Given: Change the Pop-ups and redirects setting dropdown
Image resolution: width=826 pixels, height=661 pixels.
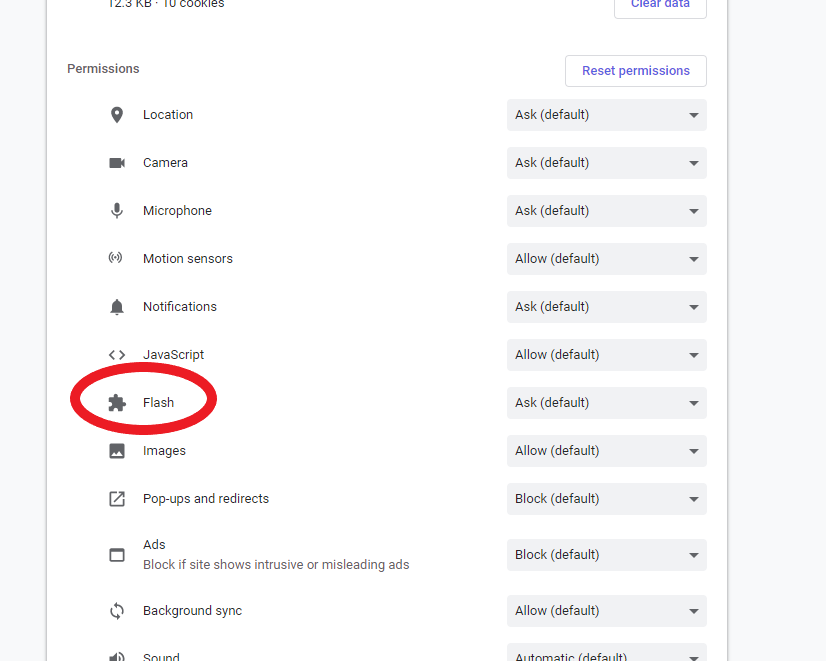Looking at the screenshot, I should click(x=606, y=499).
